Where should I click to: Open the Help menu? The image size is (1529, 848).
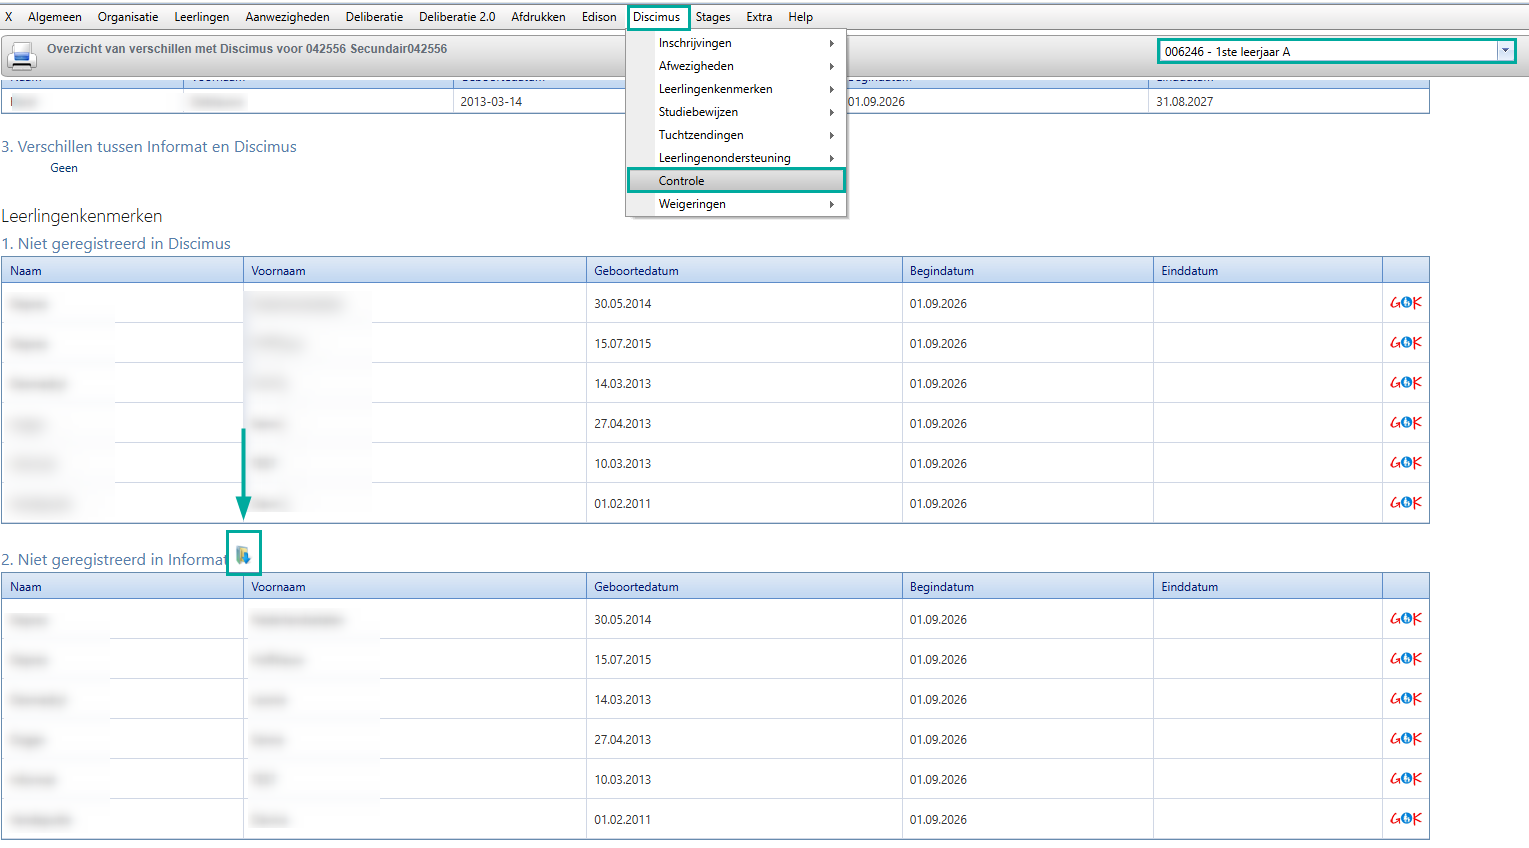pos(801,17)
